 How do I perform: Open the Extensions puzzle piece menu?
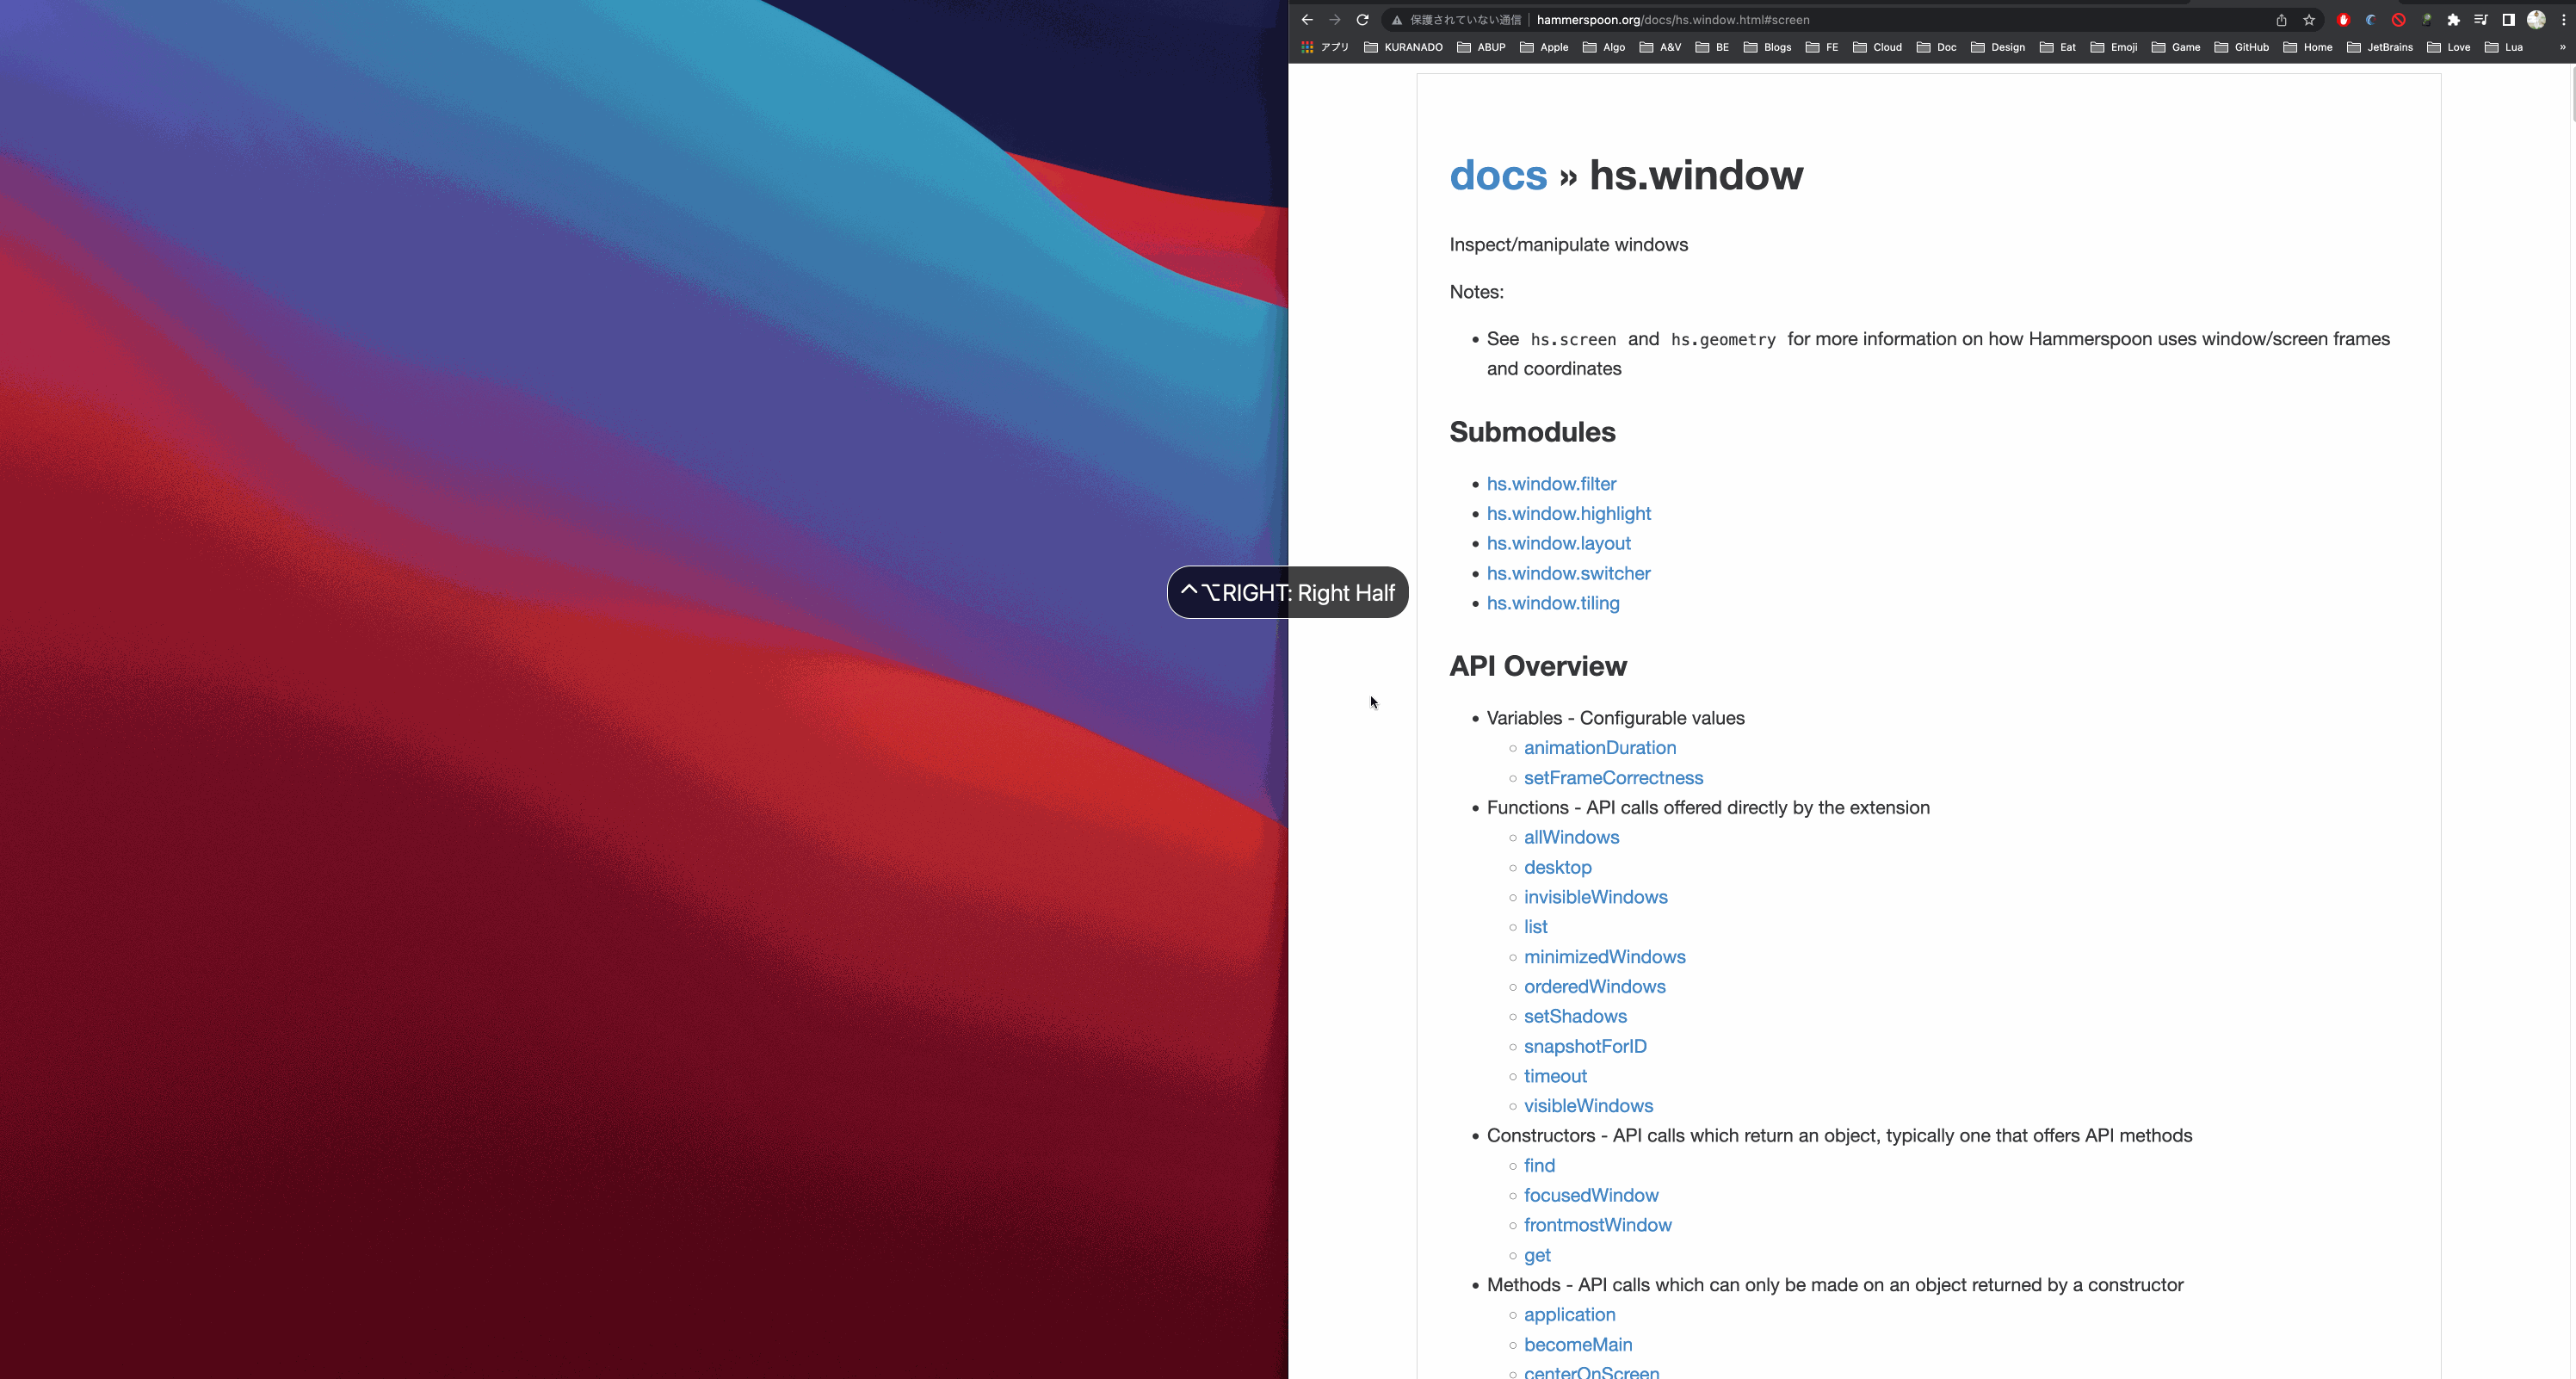(2453, 20)
